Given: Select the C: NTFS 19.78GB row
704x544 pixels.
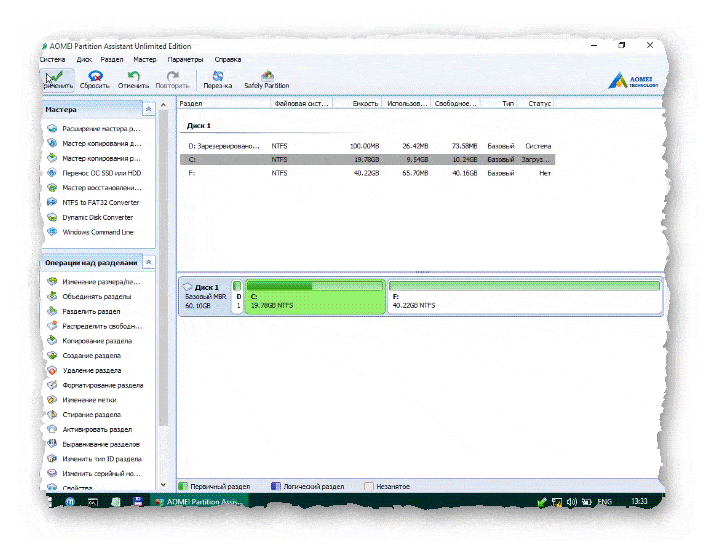Looking at the screenshot, I should (367, 159).
